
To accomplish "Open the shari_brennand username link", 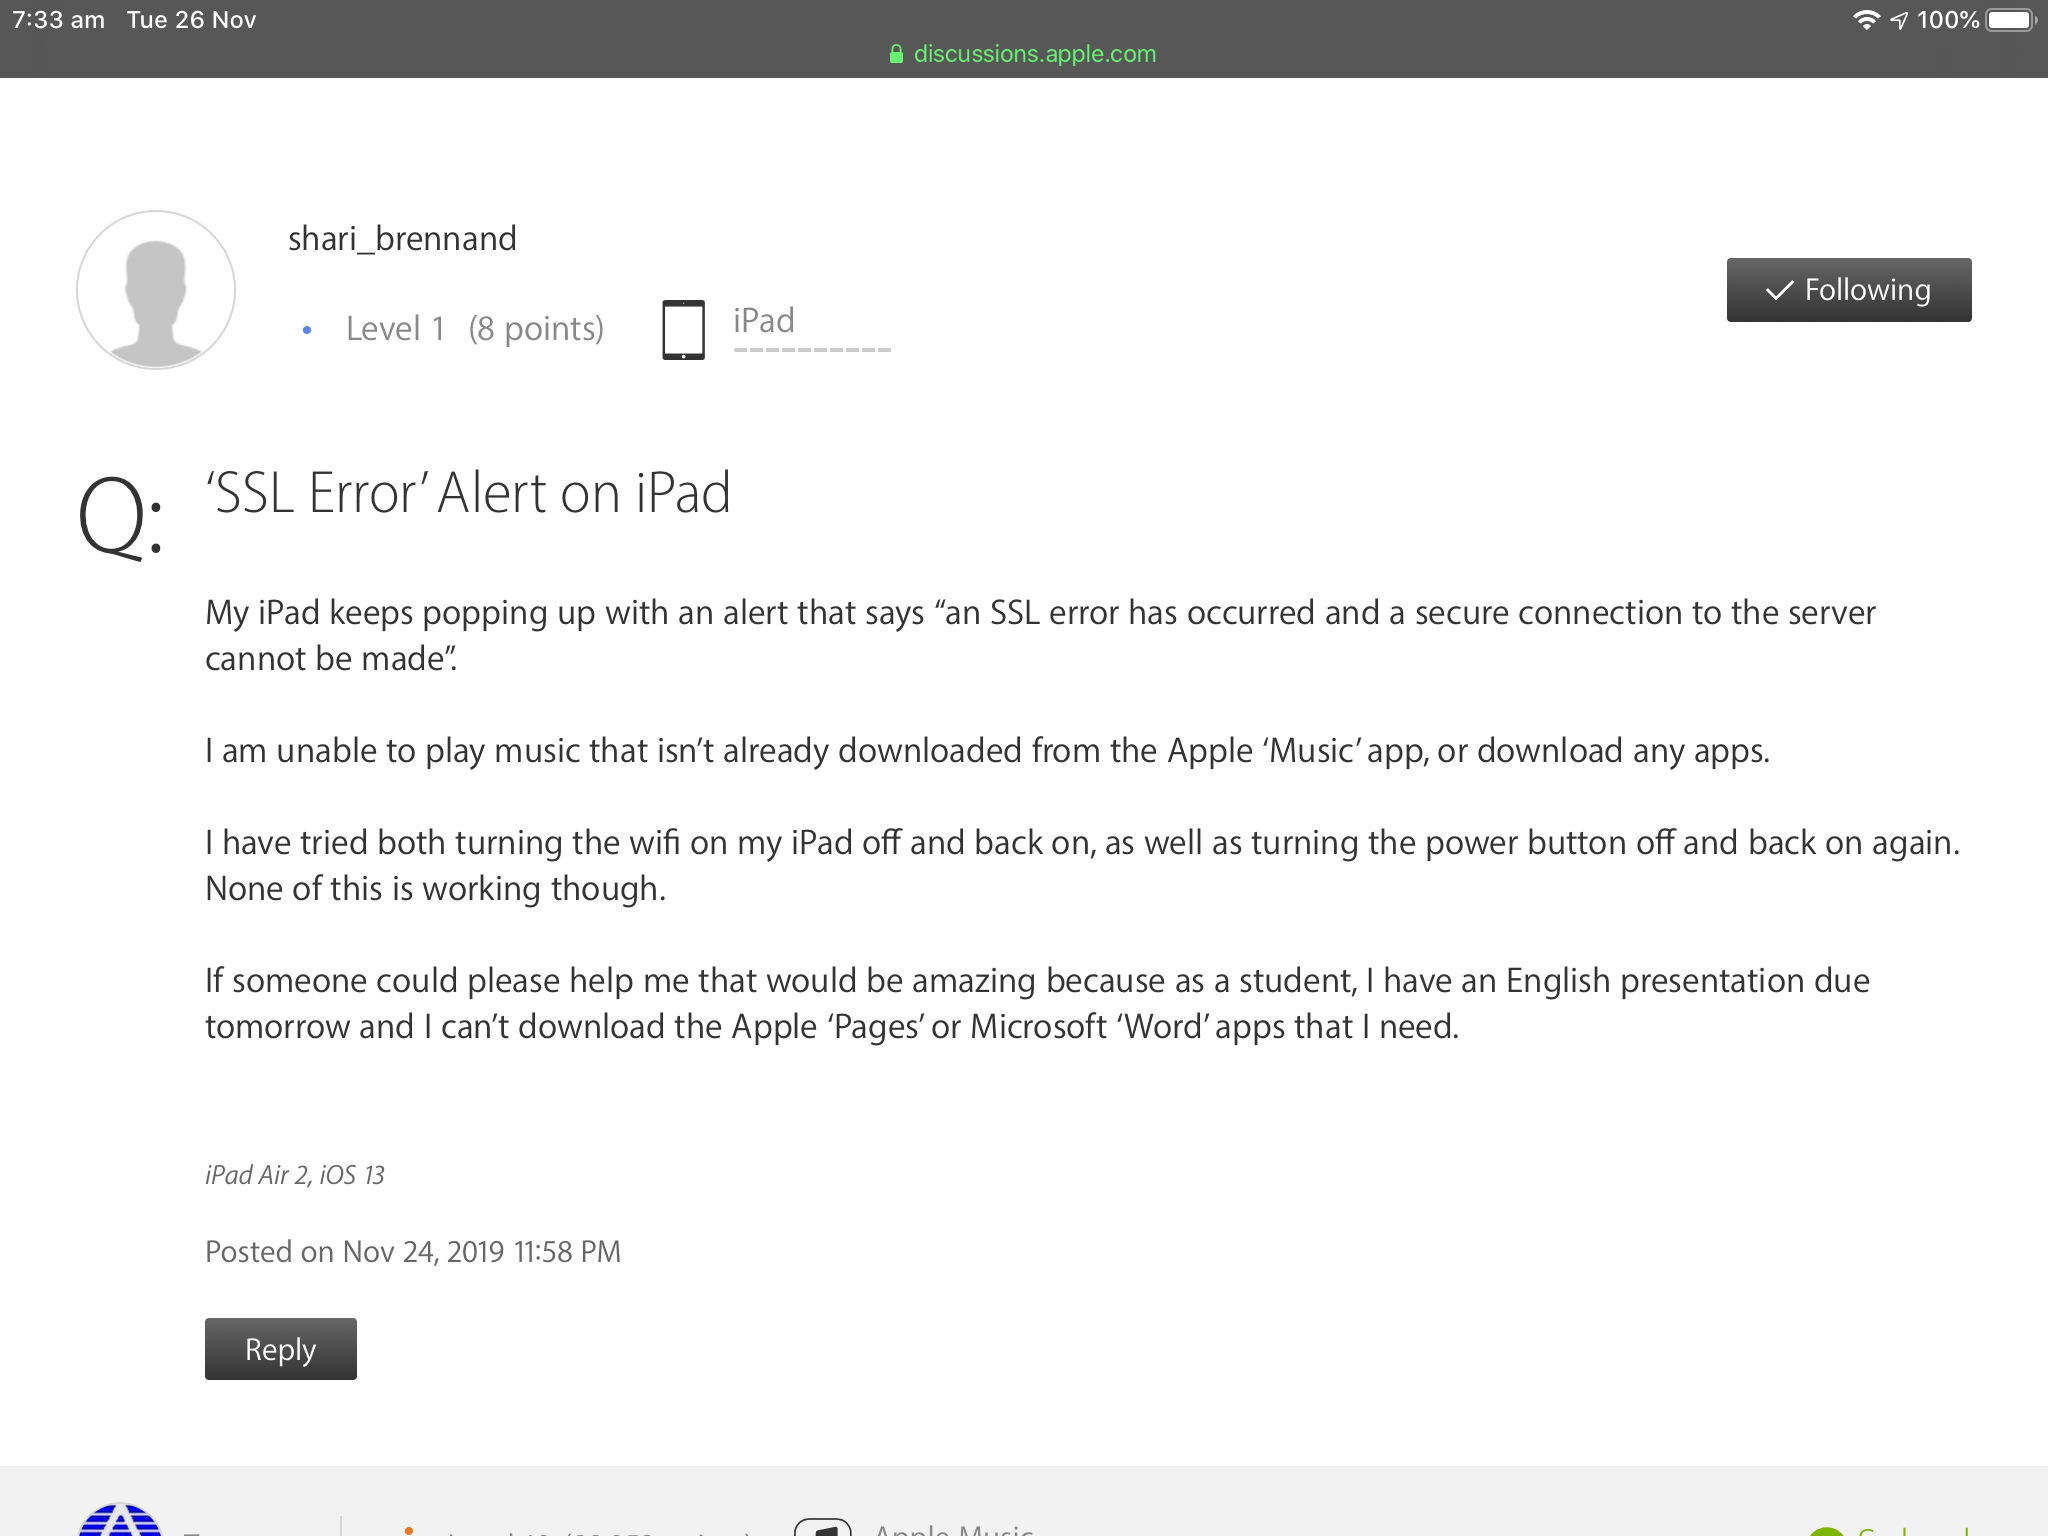I will tap(402, 239).
